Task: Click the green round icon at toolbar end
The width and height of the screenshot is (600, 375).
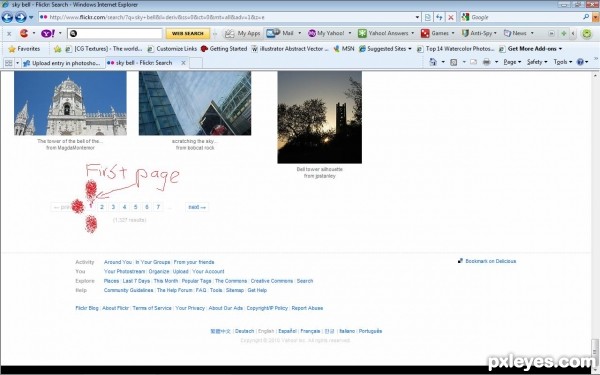Action: [587, 33]
